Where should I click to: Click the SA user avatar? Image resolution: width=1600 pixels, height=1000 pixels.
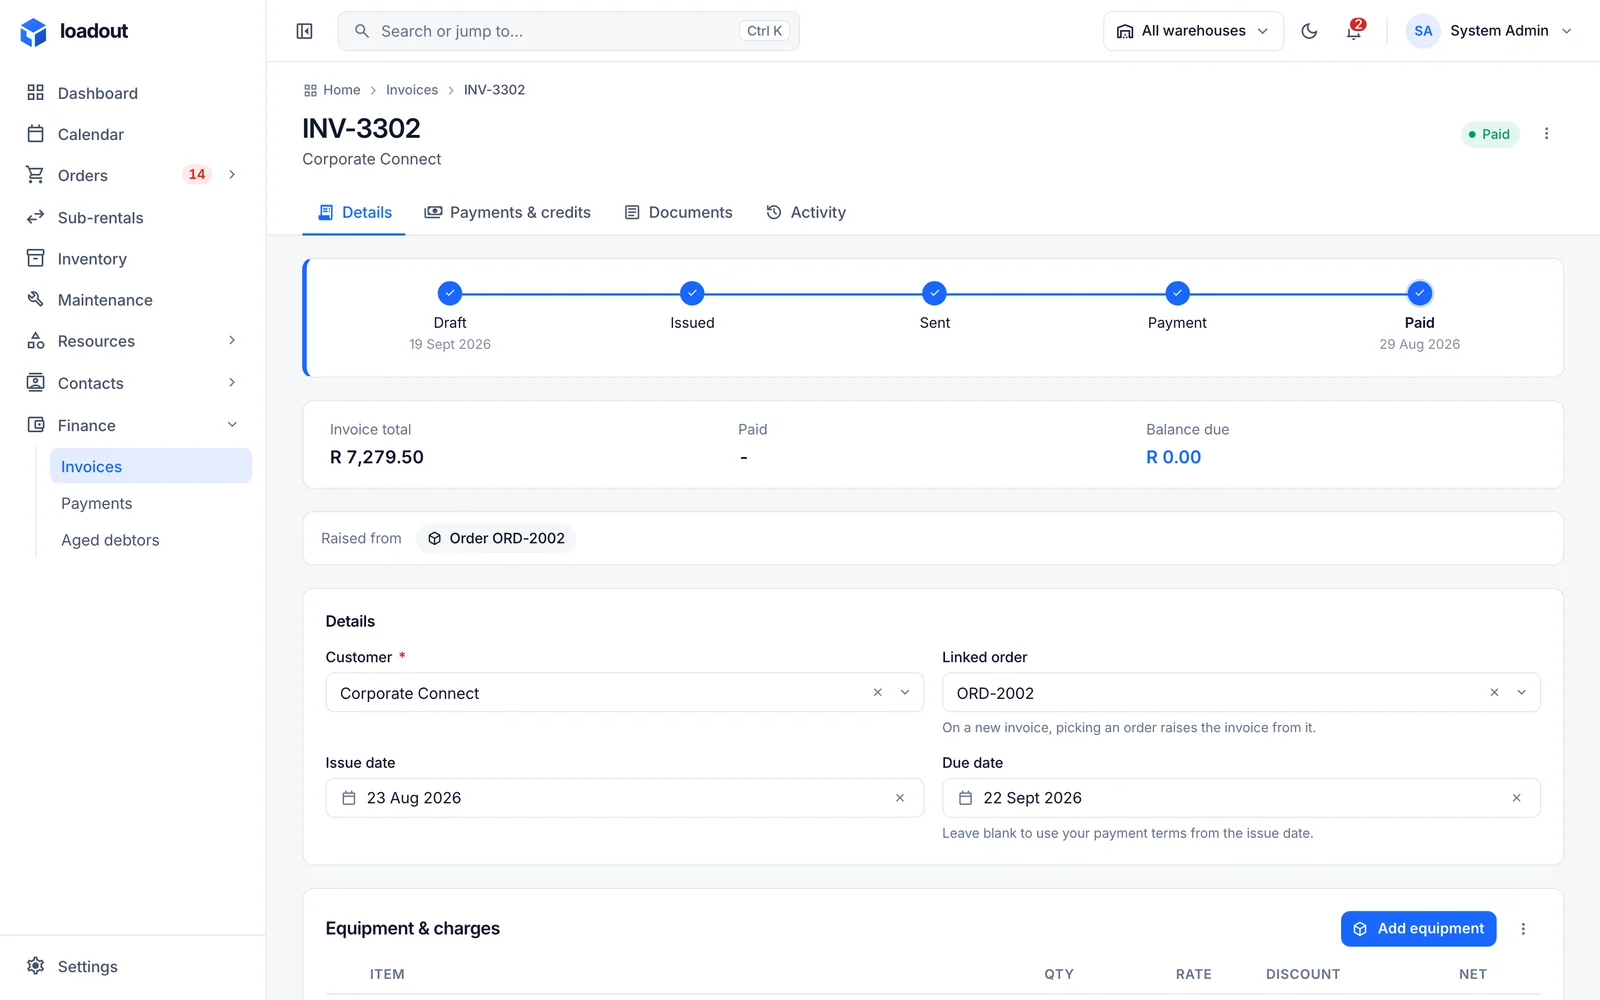[1423, 31]
